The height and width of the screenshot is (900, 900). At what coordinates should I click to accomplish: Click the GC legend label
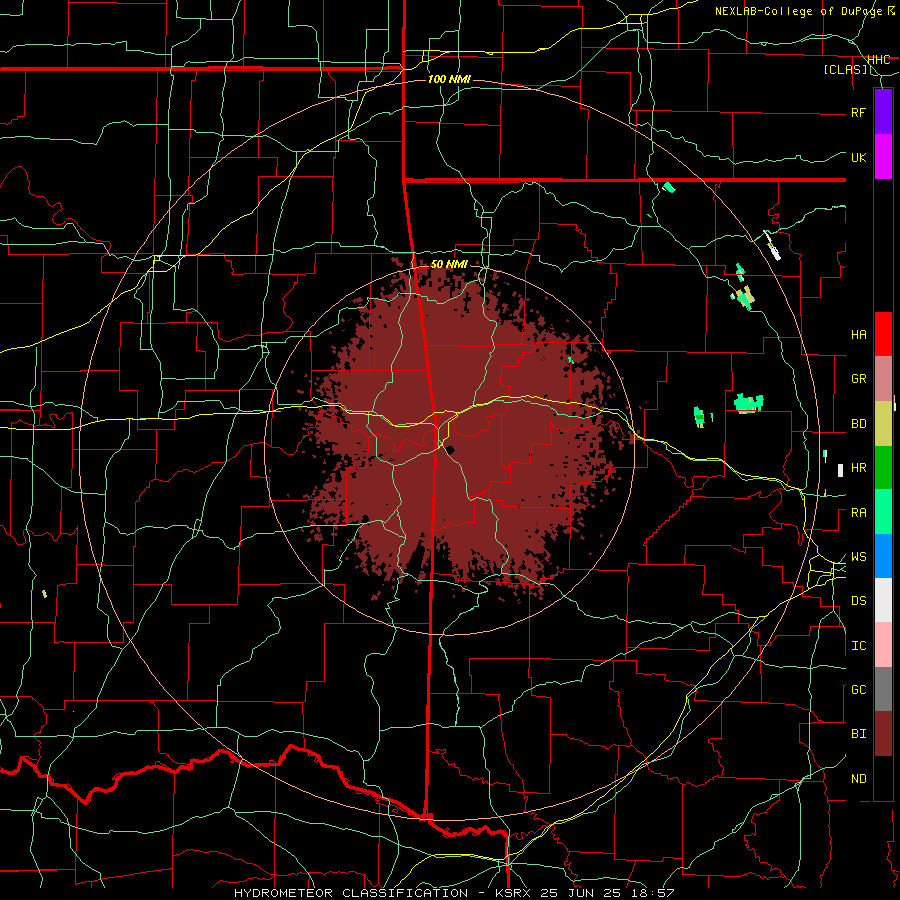point(858,690)
